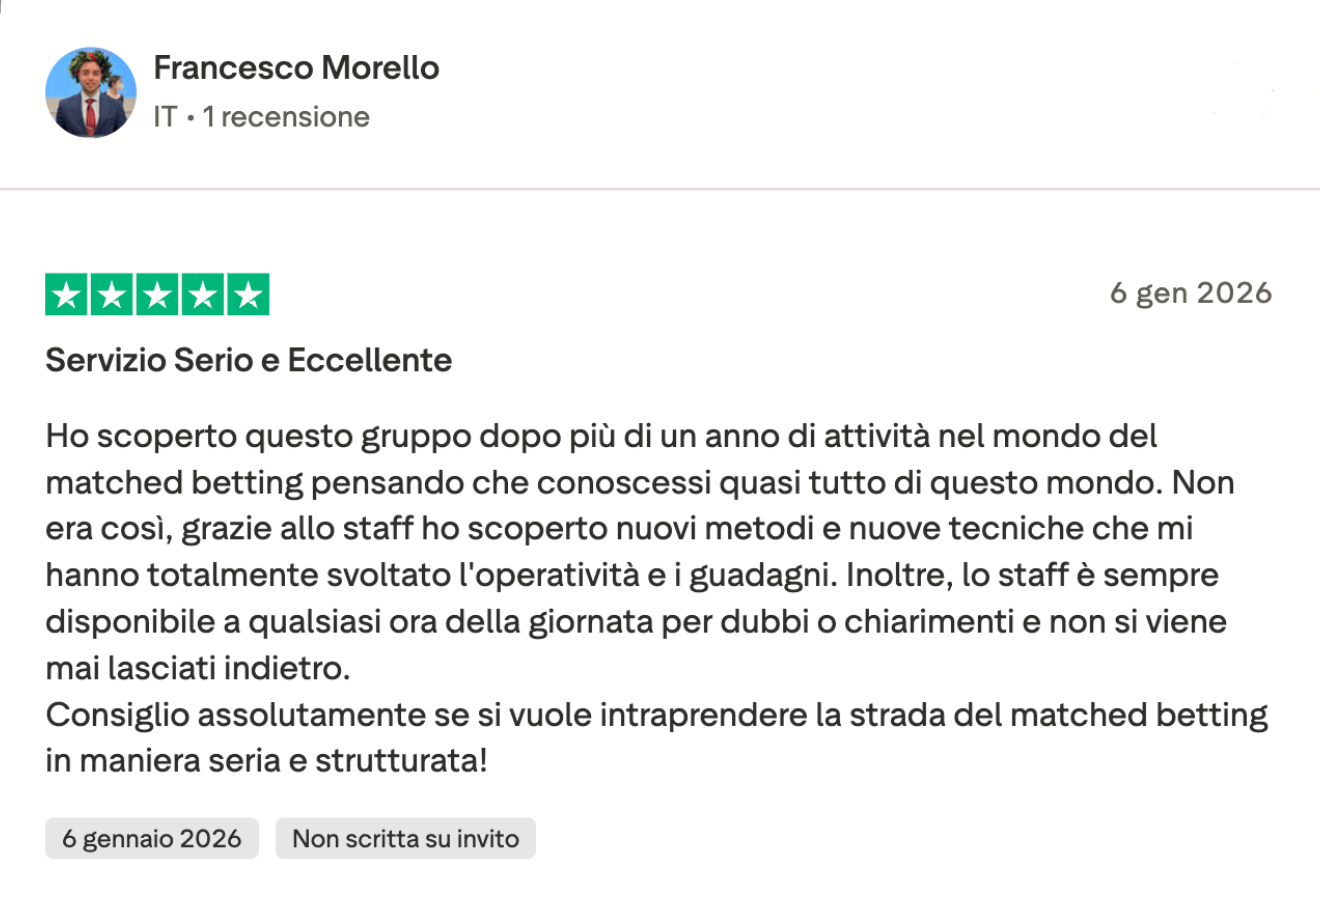
Task: Click the line starting Consiglio assolutamente
Action: point(657,715)
